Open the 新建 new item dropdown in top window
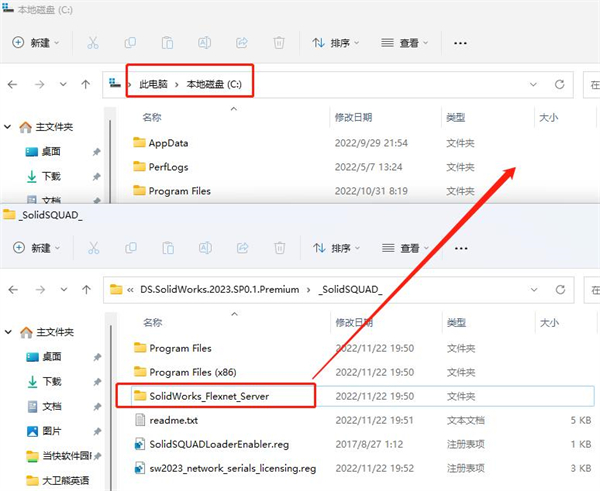This screenshot has height=491, width=600. (x=36, y=43)
